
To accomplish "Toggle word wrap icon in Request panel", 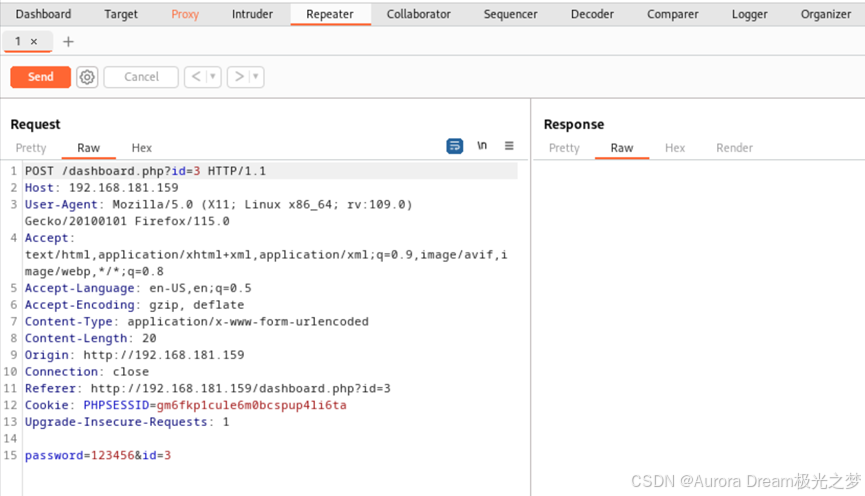I will click(x=455, y=146).
